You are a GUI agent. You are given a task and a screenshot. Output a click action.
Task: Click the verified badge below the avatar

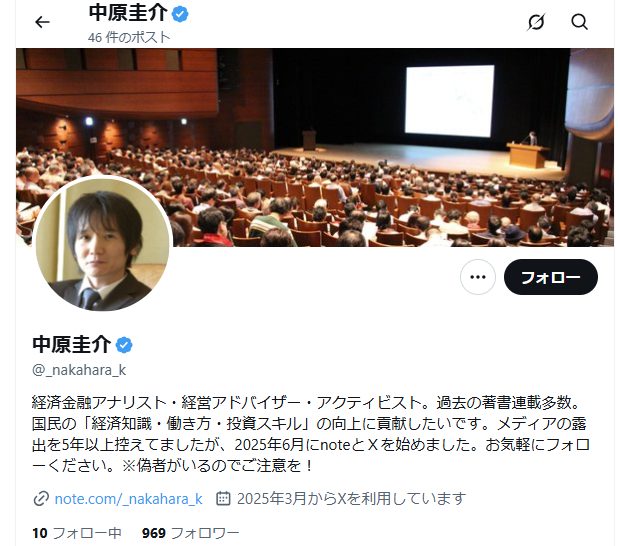[124, 345]
